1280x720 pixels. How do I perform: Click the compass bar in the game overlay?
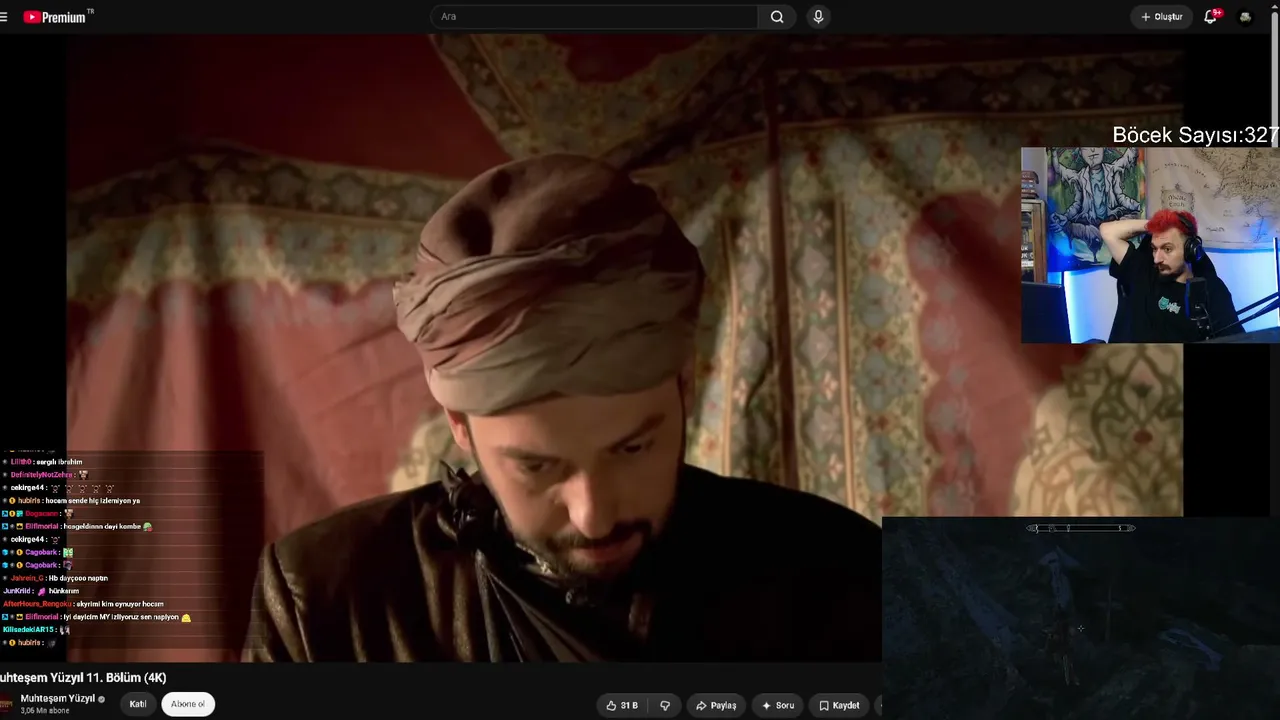[x=1081, y=528]
